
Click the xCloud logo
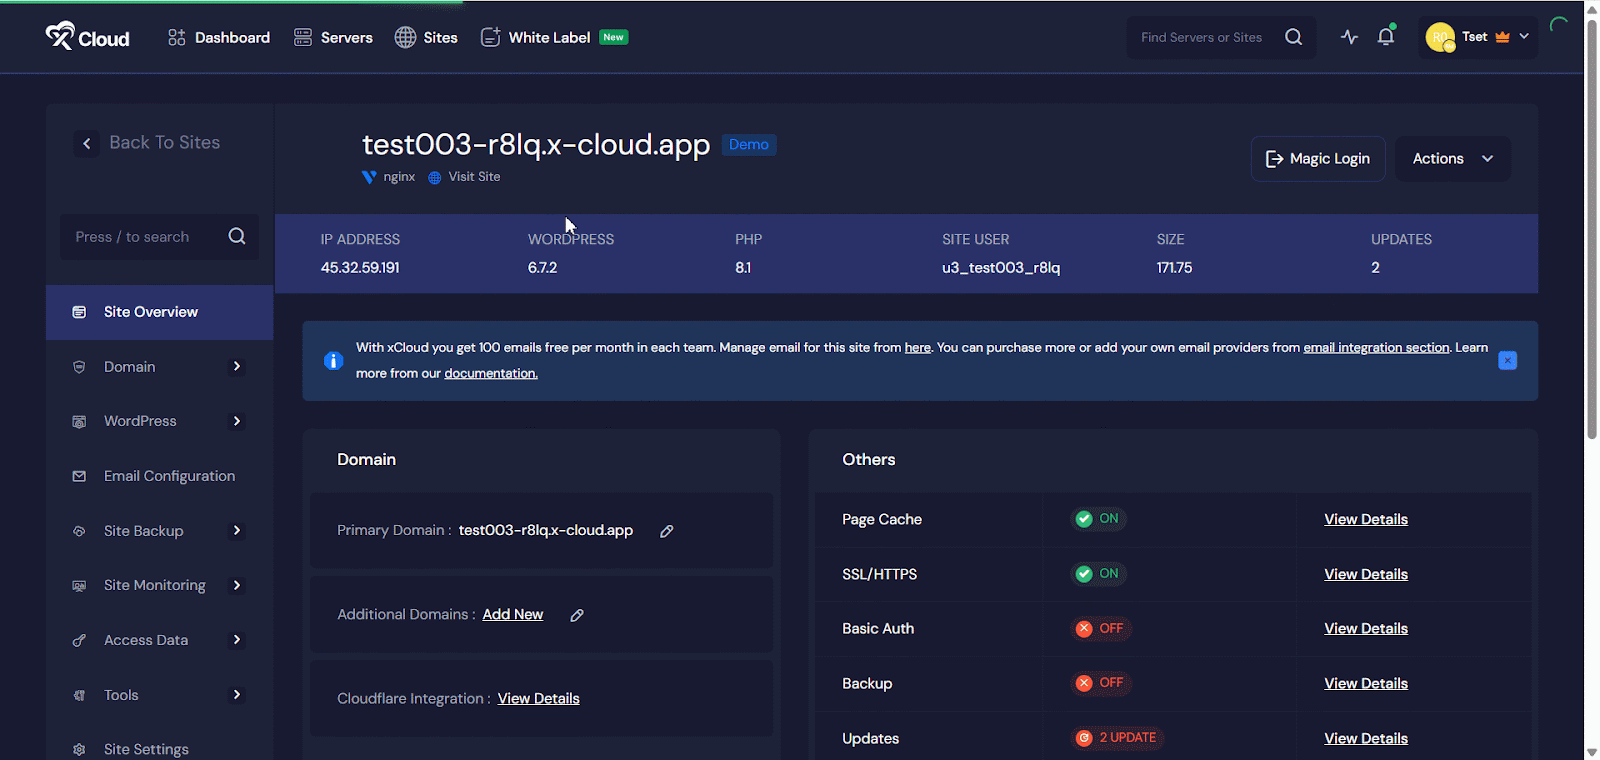pos(88,37)
